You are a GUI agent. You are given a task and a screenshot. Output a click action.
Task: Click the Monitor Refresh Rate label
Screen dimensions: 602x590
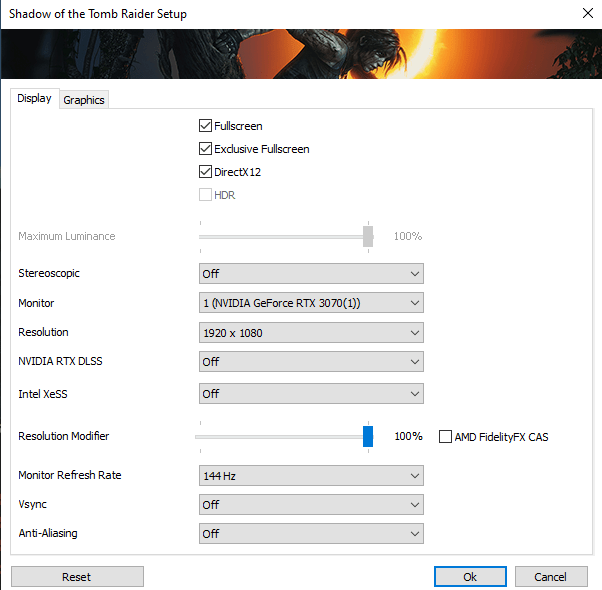pyautogui.click(x=70, y=475)
